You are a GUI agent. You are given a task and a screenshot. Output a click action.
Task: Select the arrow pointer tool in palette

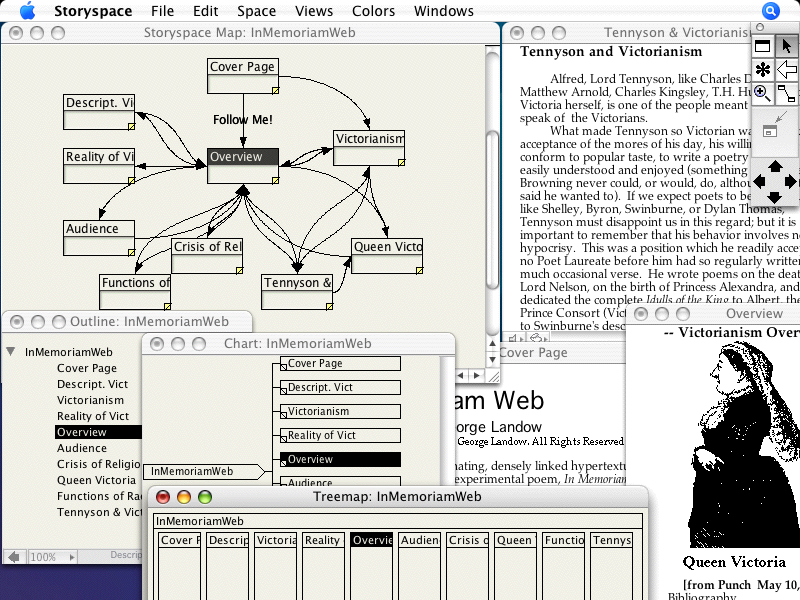click(787, 46)
